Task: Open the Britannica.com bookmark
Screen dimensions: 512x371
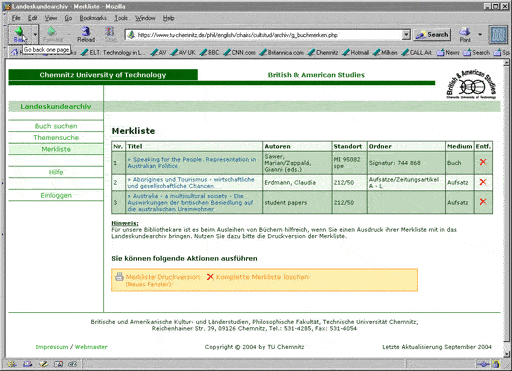Action: [282, 52]
